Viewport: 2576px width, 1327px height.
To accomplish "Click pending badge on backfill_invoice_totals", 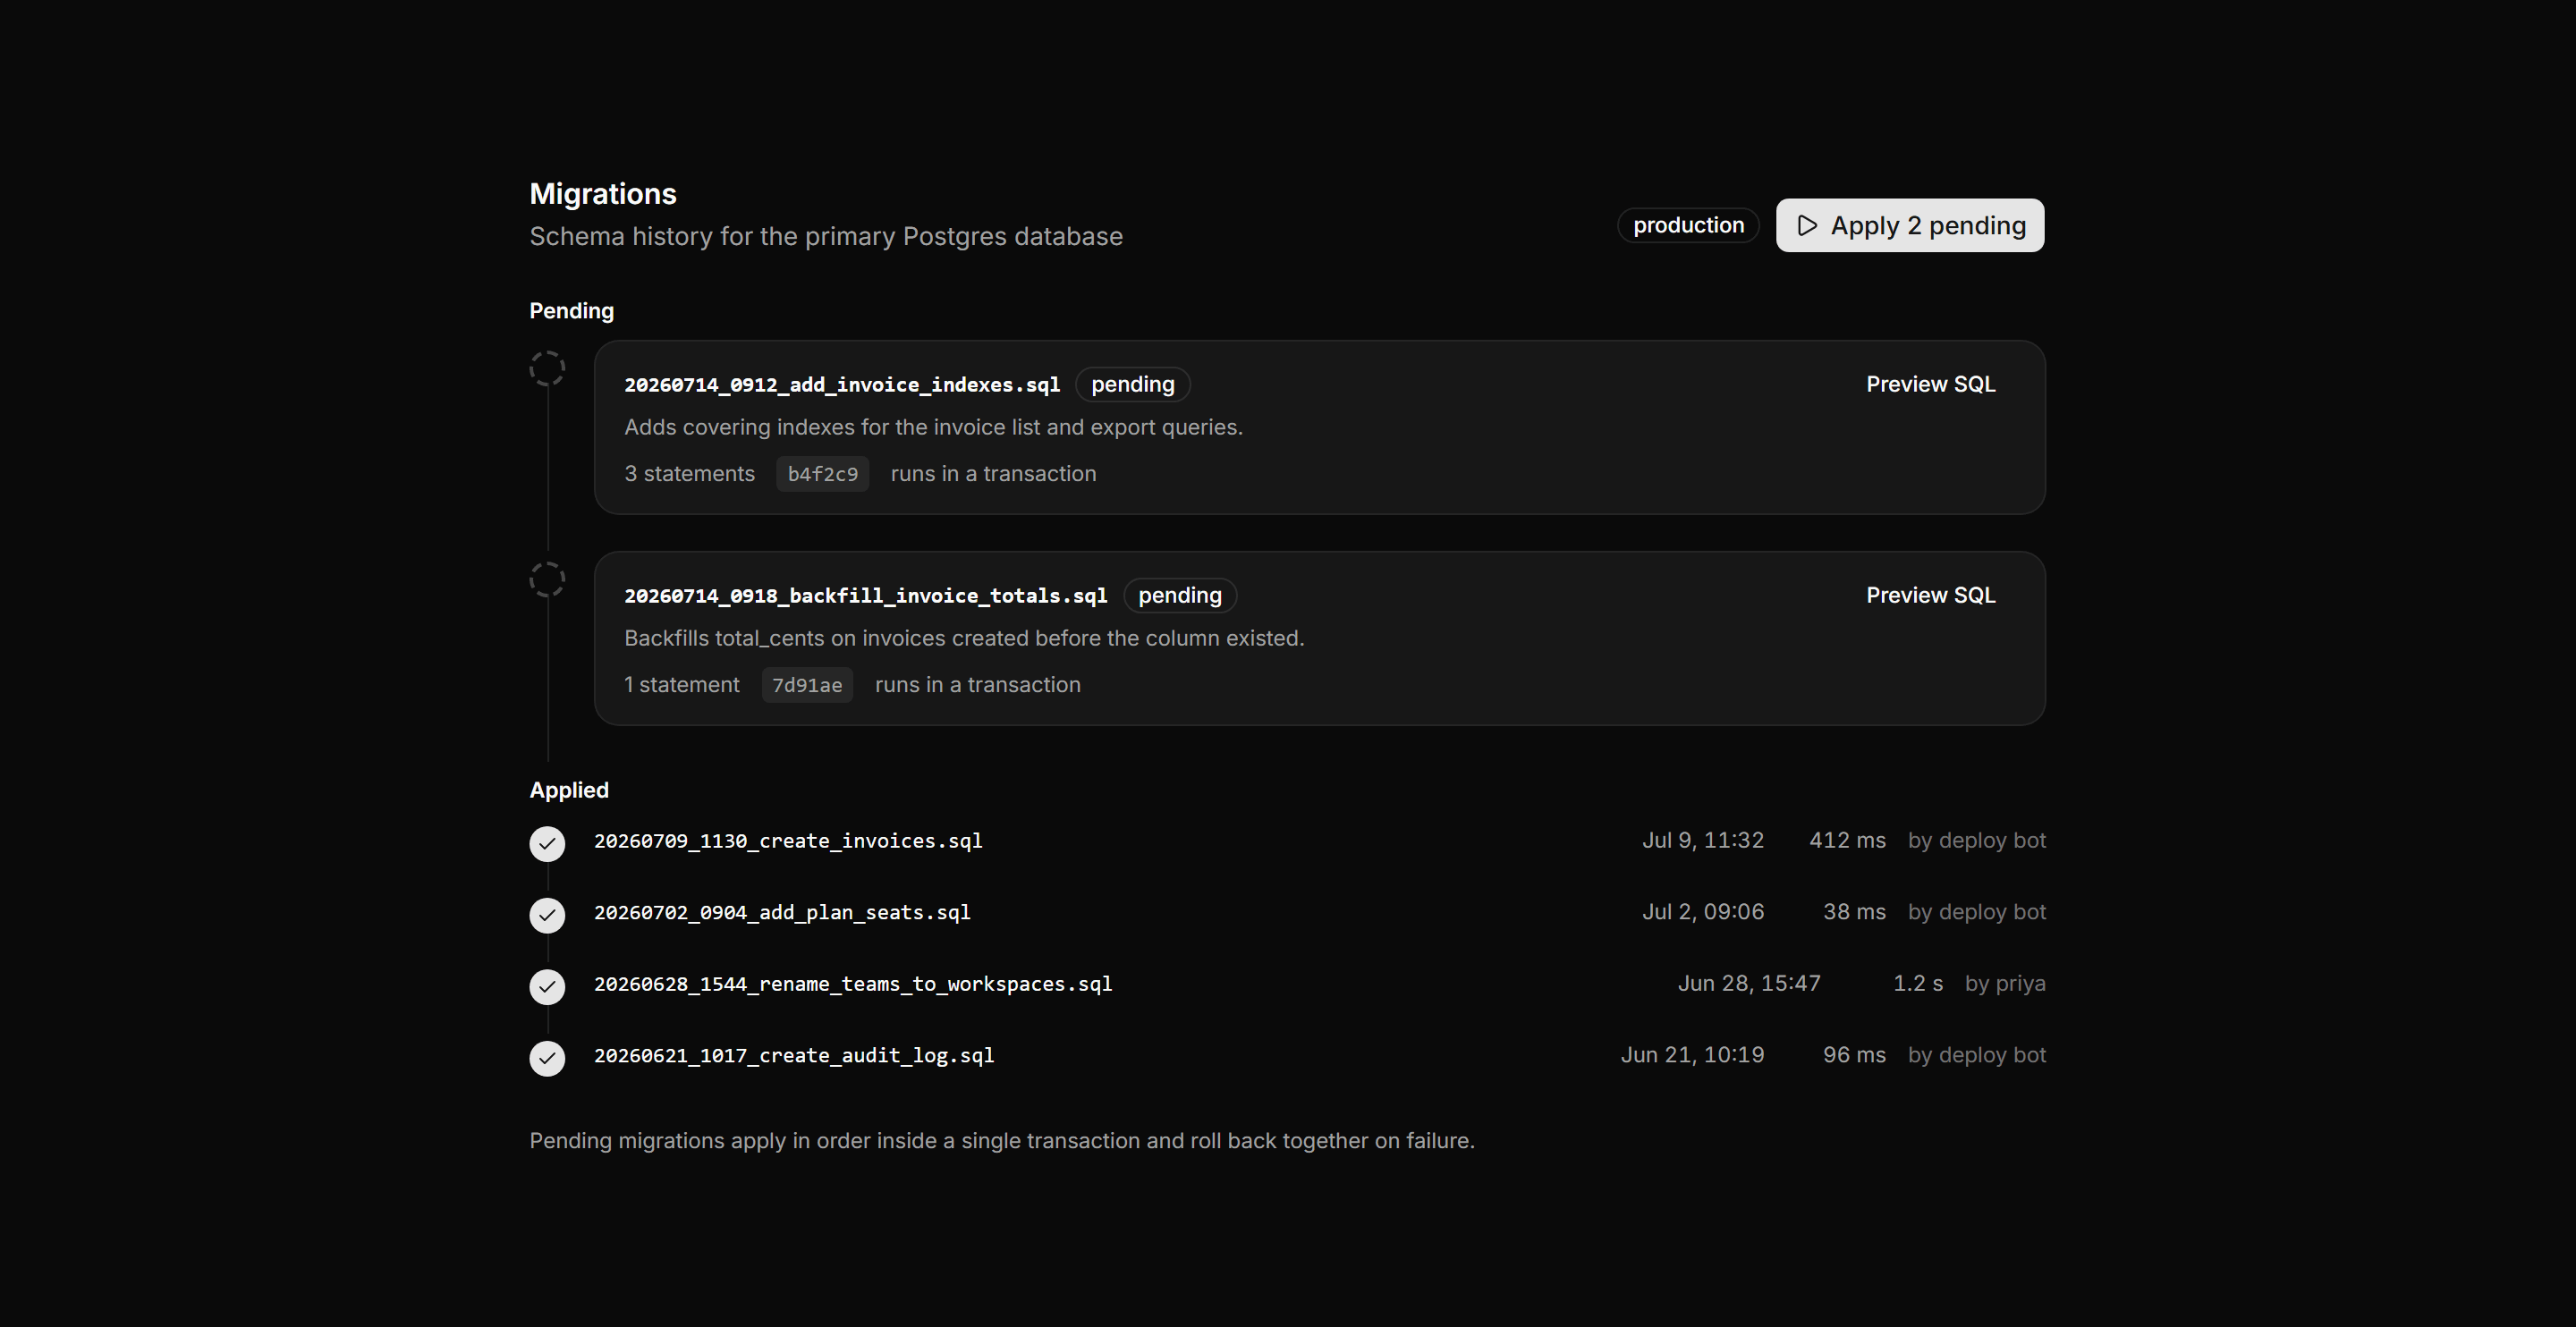I will click(1180, 595).
